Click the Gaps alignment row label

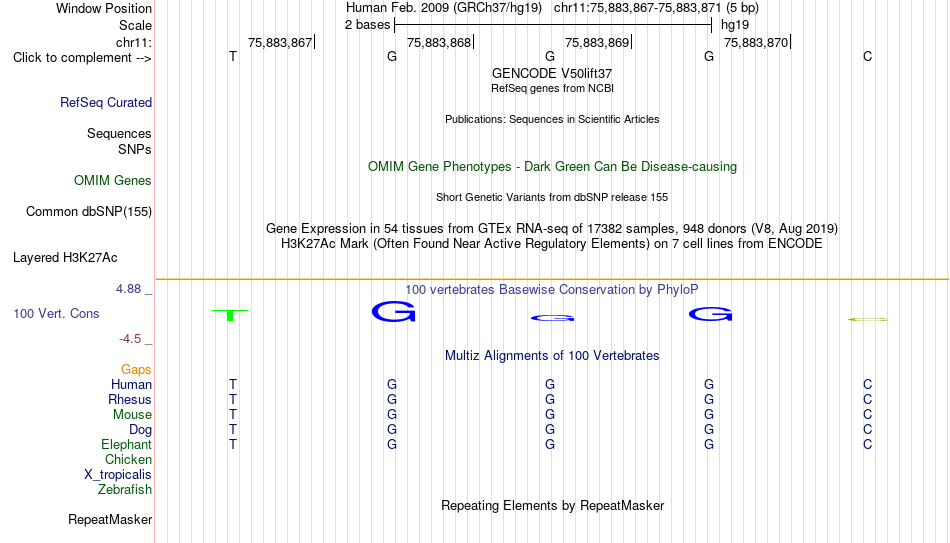point(136,370)
